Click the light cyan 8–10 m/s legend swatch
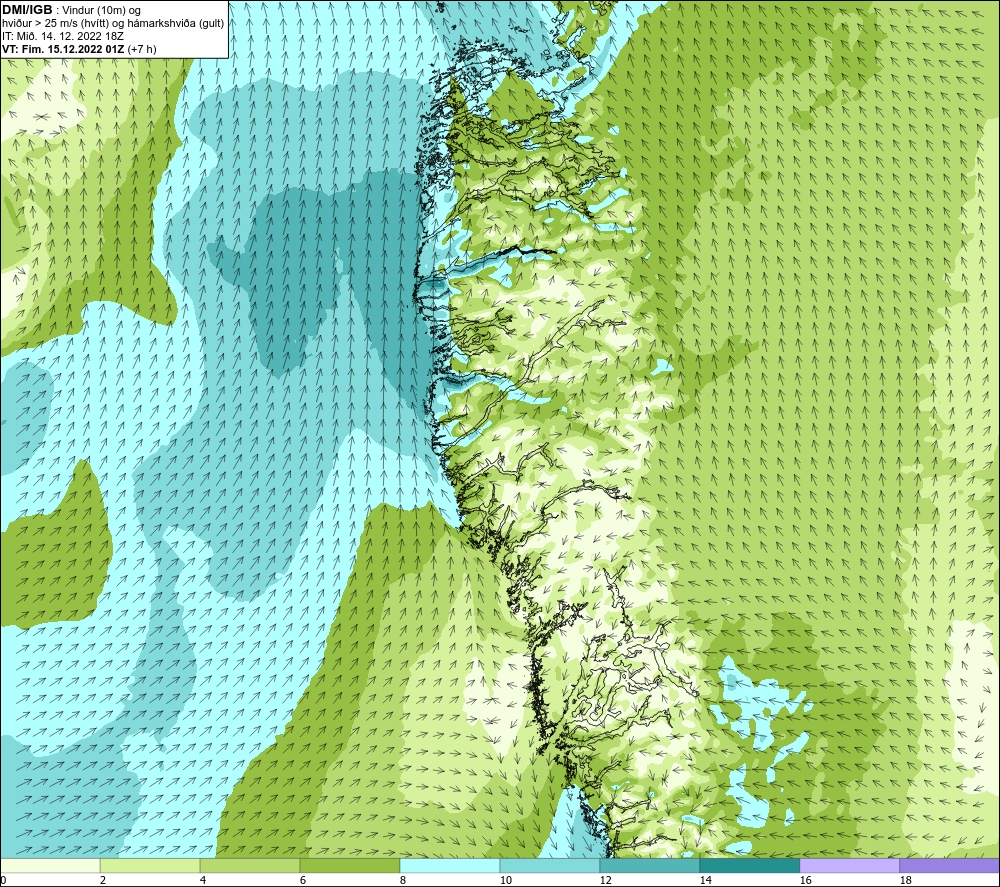This screenshot has width=1000, height=887. tap(450, 865)
